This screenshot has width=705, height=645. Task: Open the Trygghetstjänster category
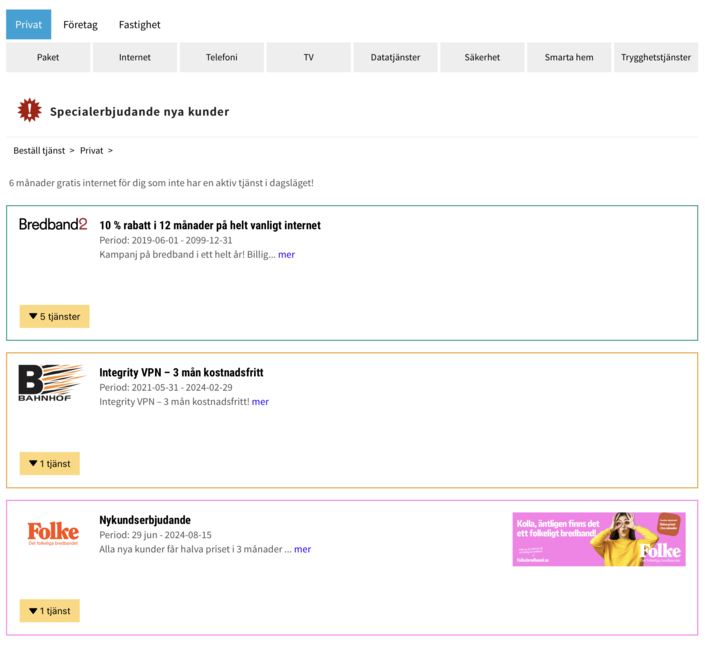point(655,57)
